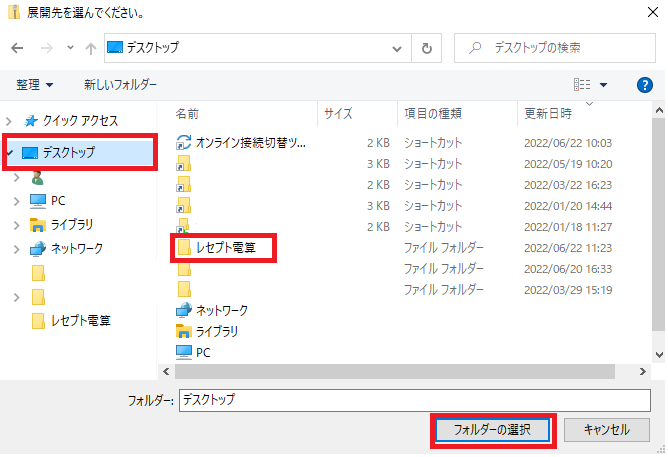Go up one folder level
The width and height of the screenshot is (668, 457).
pos(90,49)
